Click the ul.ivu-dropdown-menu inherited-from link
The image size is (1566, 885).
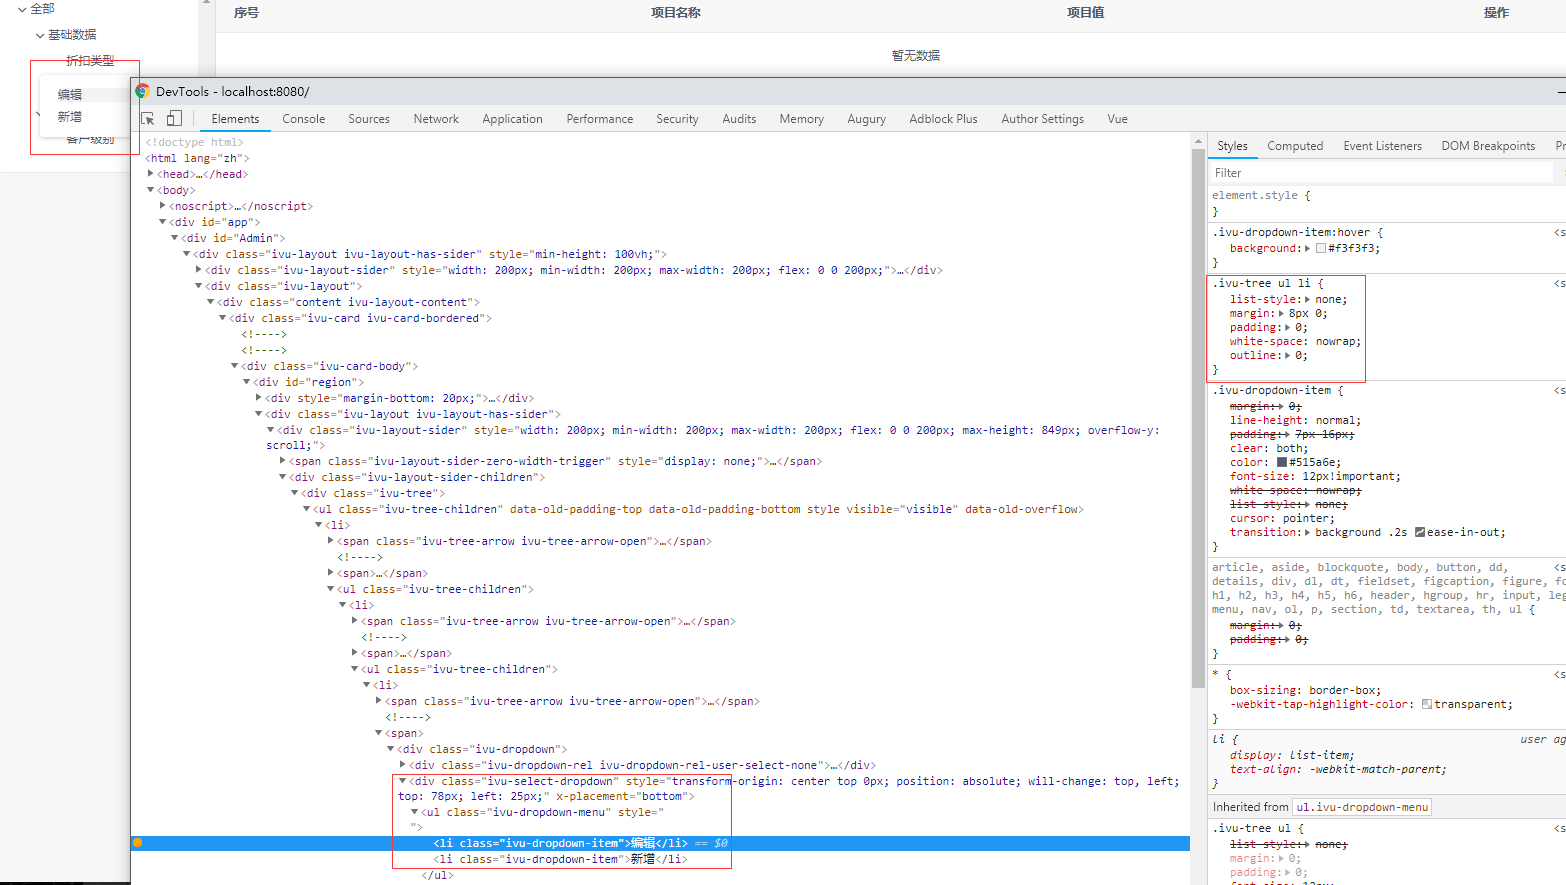click(x=1362, y=807)
